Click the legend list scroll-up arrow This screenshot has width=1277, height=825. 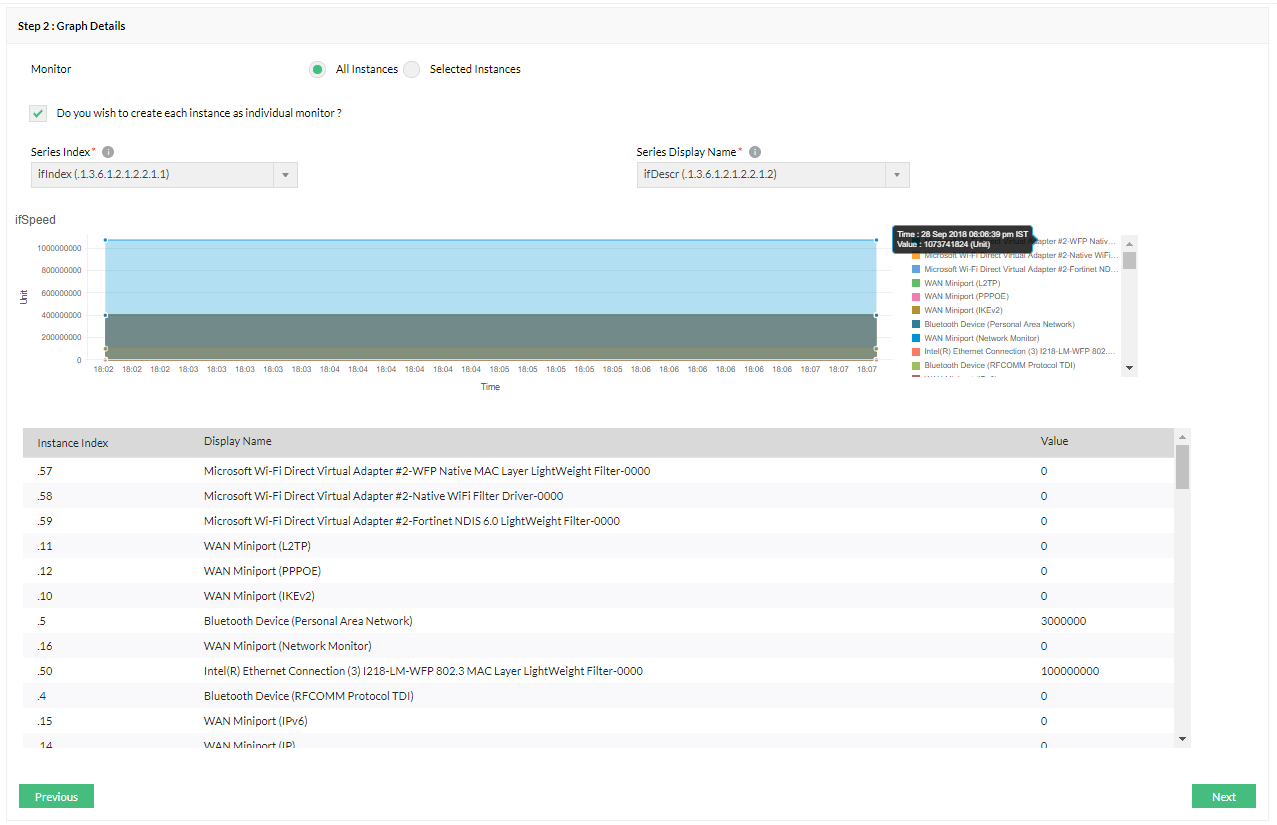(x=1129, y=243)
